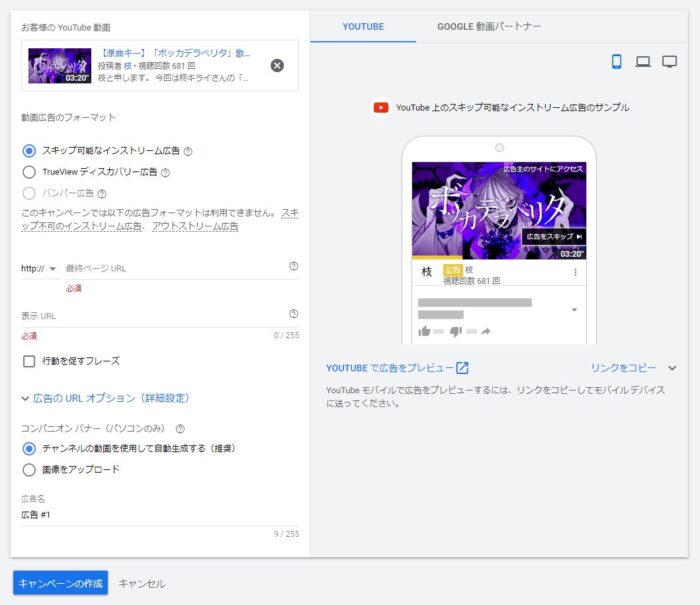
Task: Collapse the ad URL options advanced section
Action: [x=106, y=398]
